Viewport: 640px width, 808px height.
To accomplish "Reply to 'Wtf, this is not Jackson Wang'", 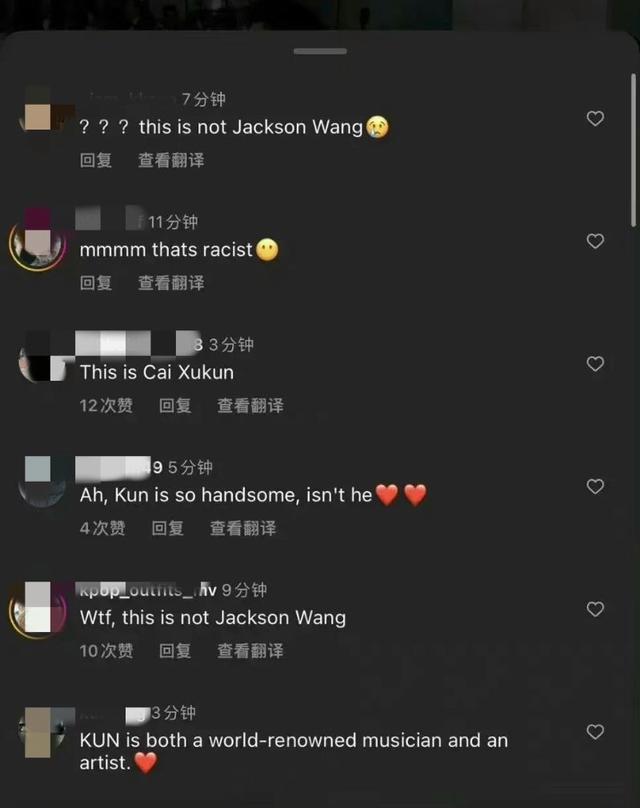I will click(175, 651).
